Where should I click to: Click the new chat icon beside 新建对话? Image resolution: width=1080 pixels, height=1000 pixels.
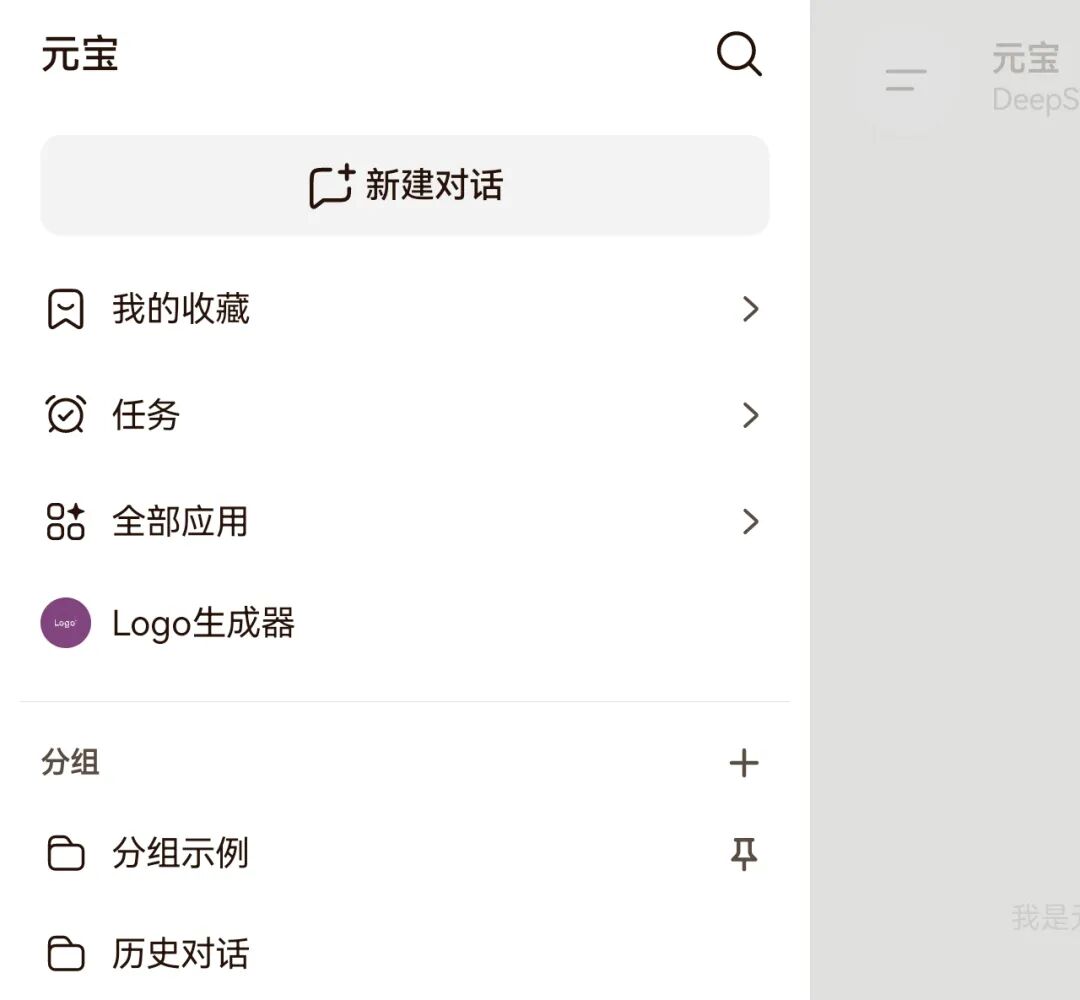[x=330, y=184]
